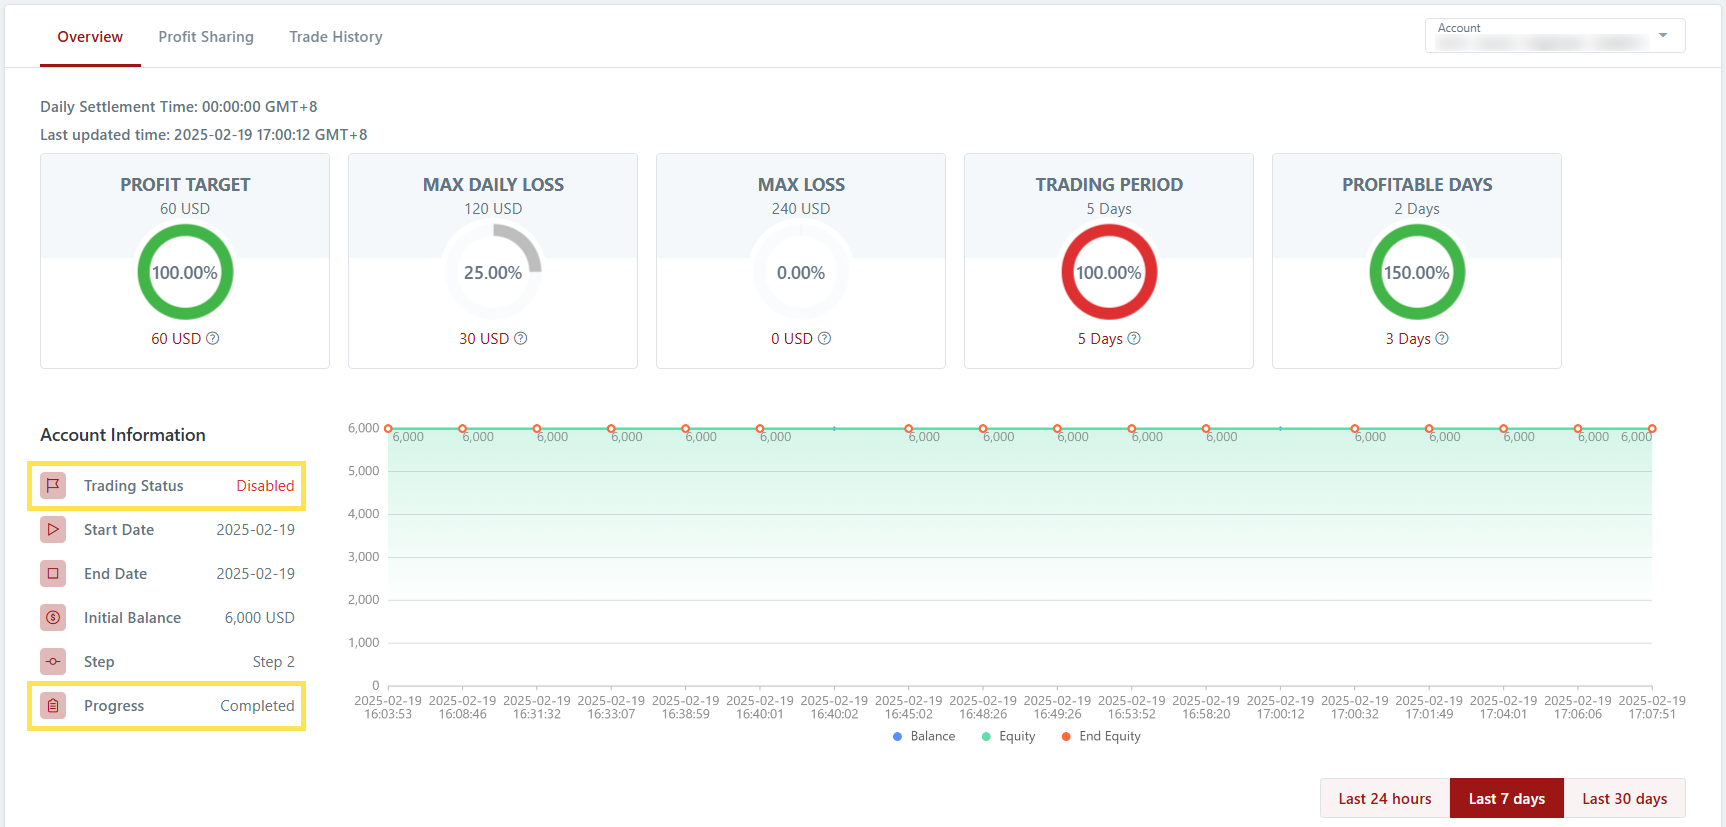Toggle End Equity series in legend

(x=1100, y=737)
